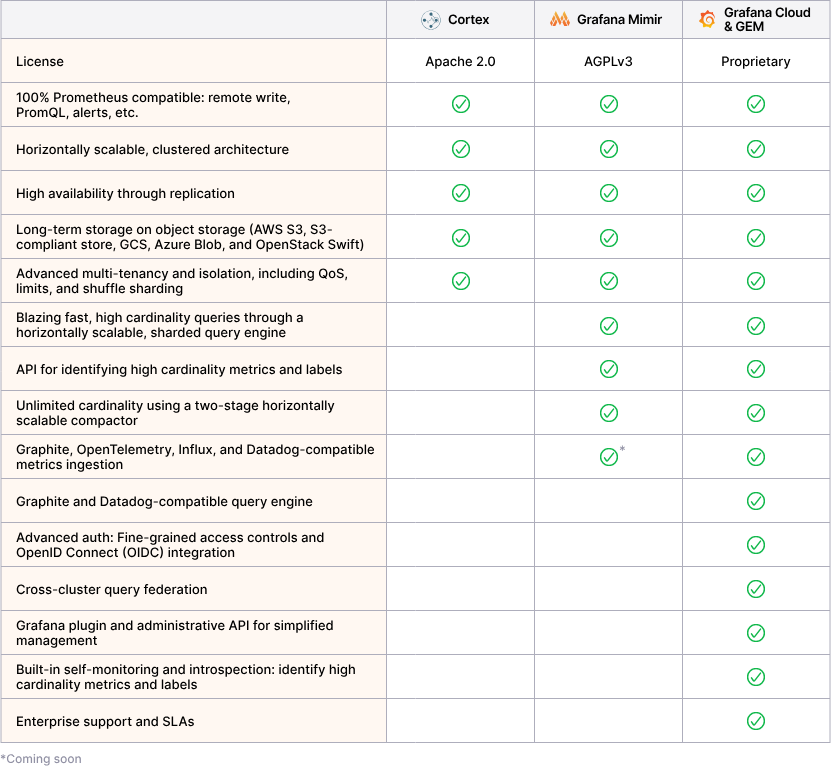Image resolution: width=831 pixels, height=774 pixels.
Task: Click Cortex checkmark for High availability row
Action: click(461, 193)
